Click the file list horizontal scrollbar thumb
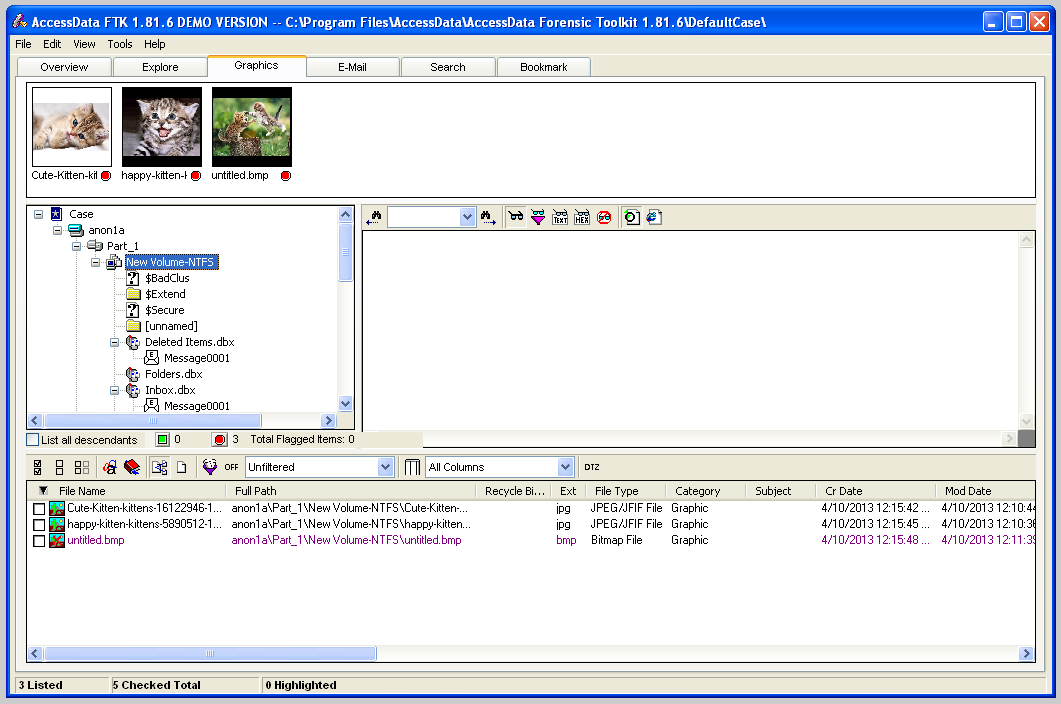 pyautogui.click(x=210, y=653)
